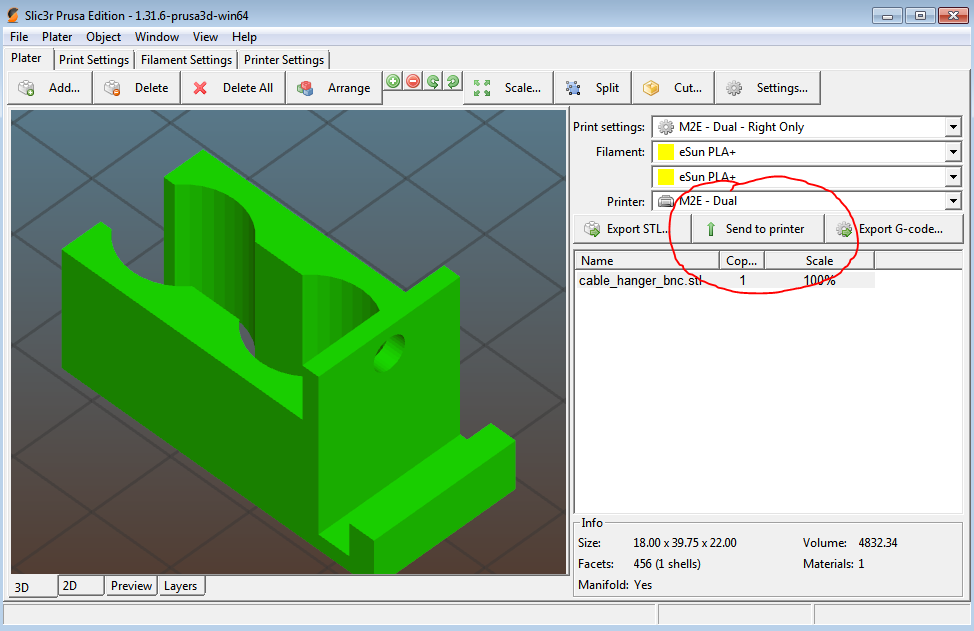Click the Export G-code... button

coord(893,229)
